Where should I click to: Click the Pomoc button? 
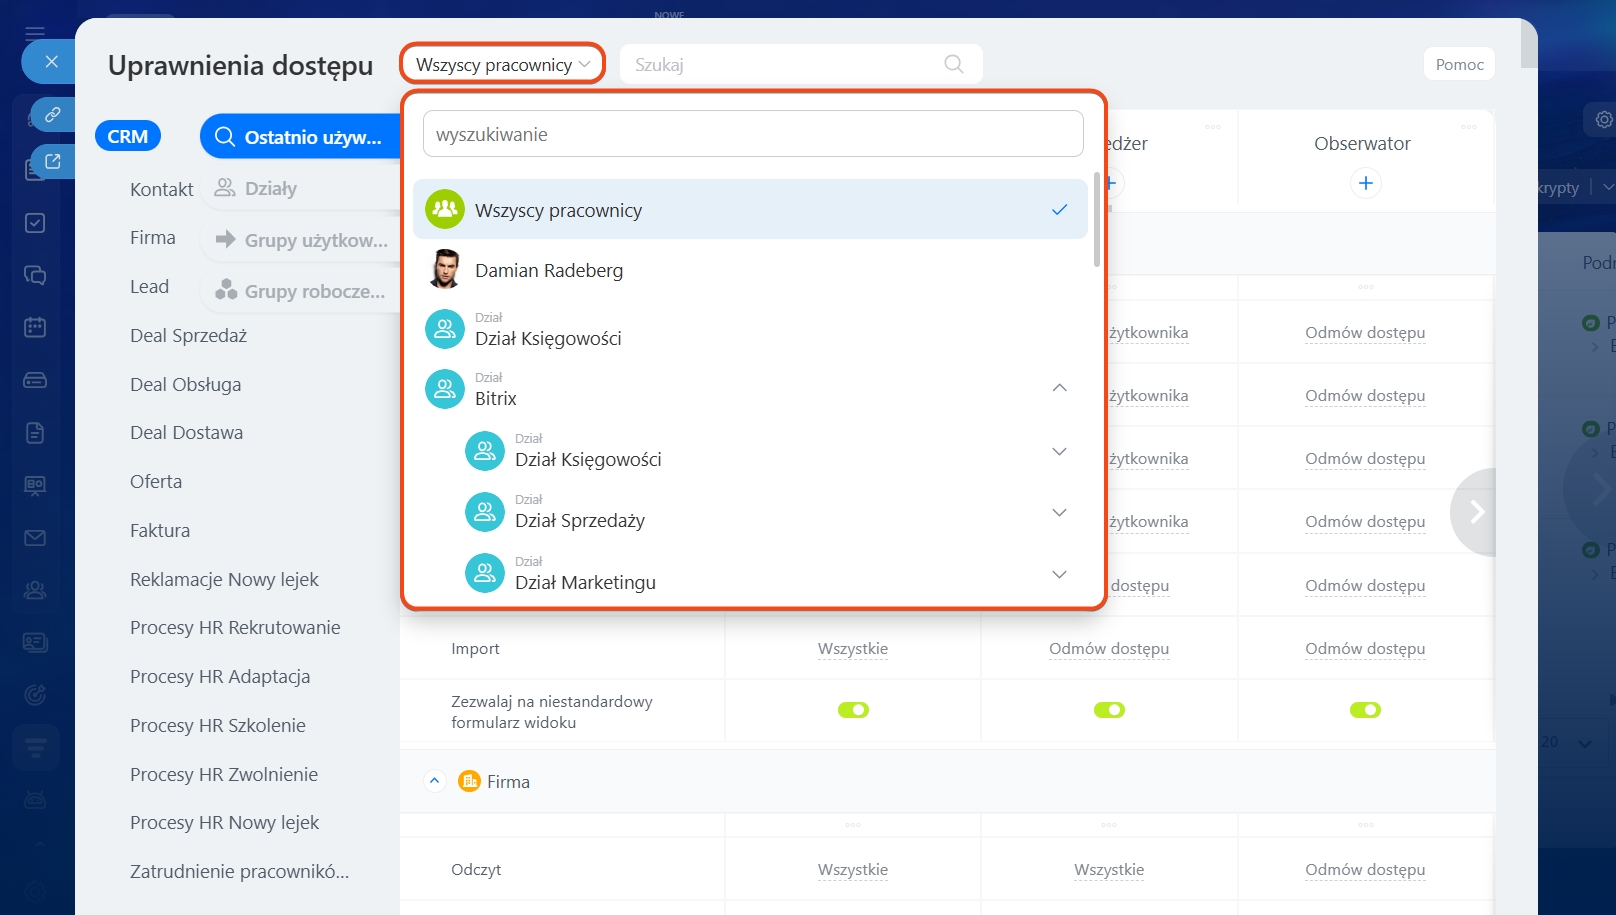1459,64
